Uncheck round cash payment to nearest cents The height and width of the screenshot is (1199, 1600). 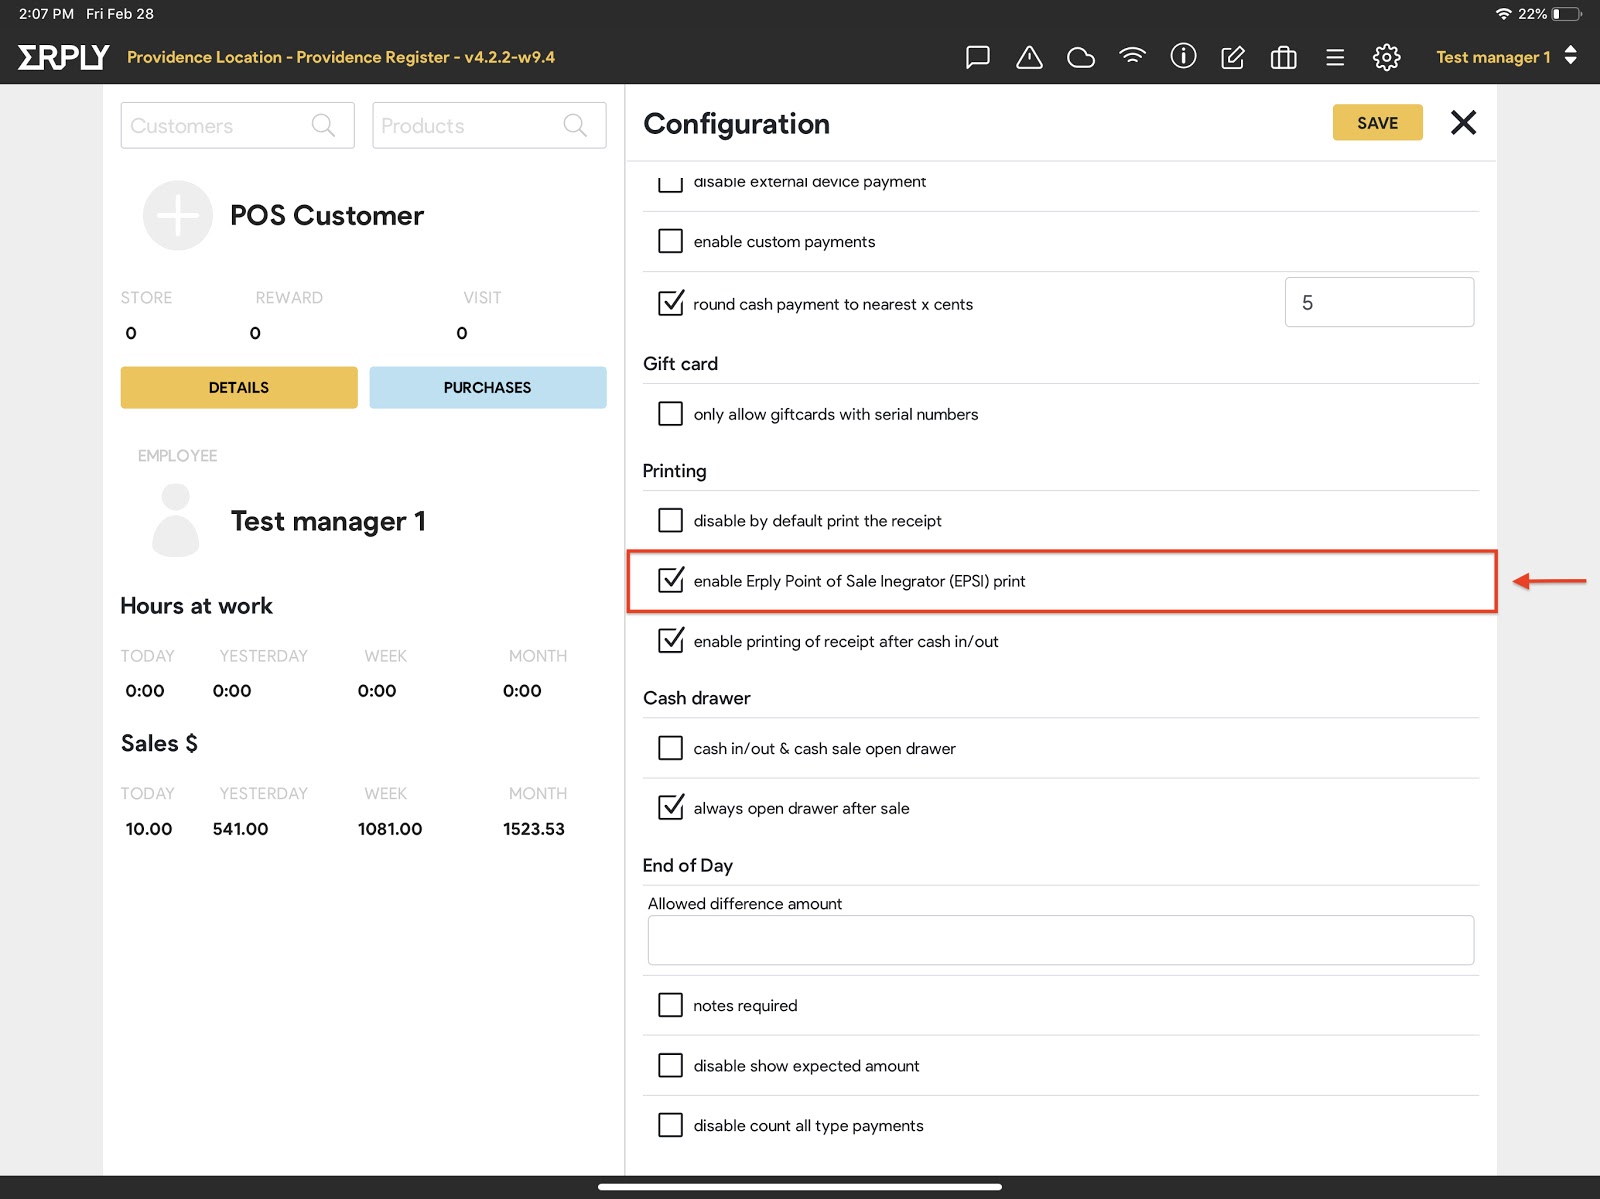(x=671, y=302)
